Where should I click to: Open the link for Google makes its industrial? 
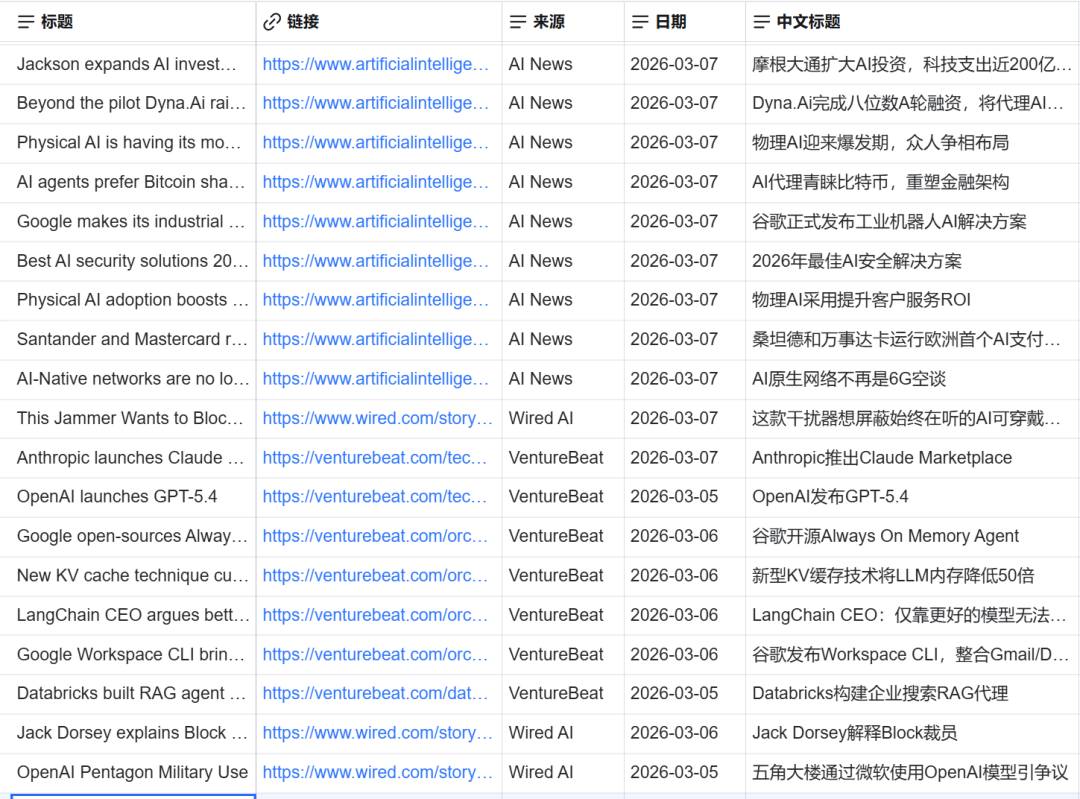(375, 221)
